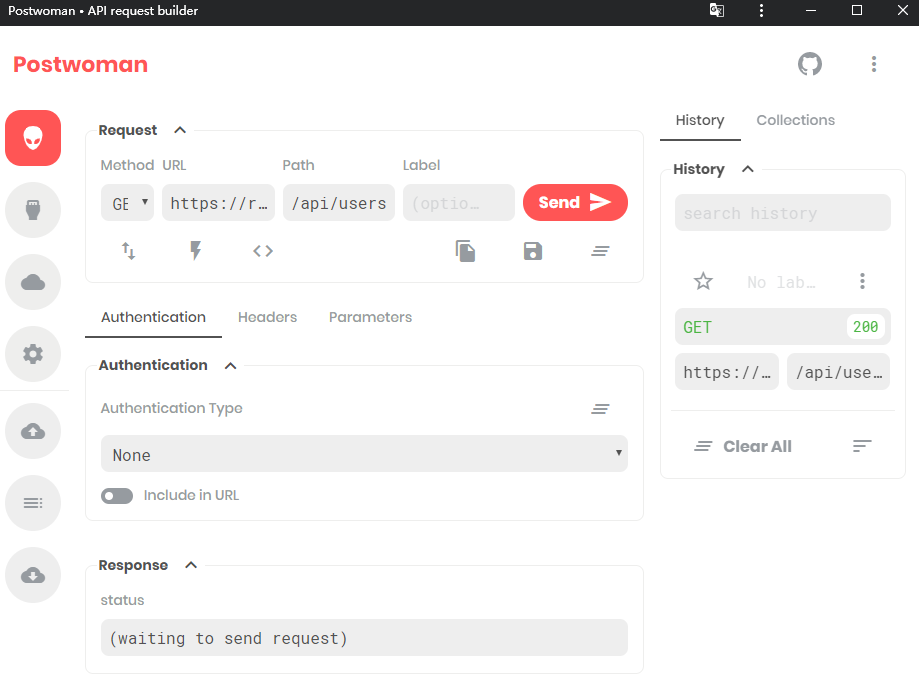Click the search history field
This screenshot has width=919, height=687.
782,213
